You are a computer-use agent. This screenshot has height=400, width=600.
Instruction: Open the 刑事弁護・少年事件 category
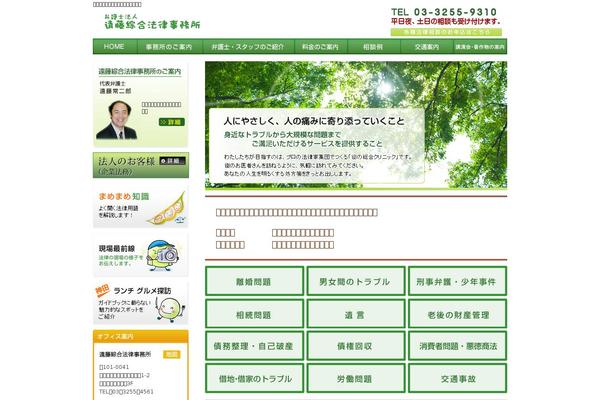(x=457, y=281)
